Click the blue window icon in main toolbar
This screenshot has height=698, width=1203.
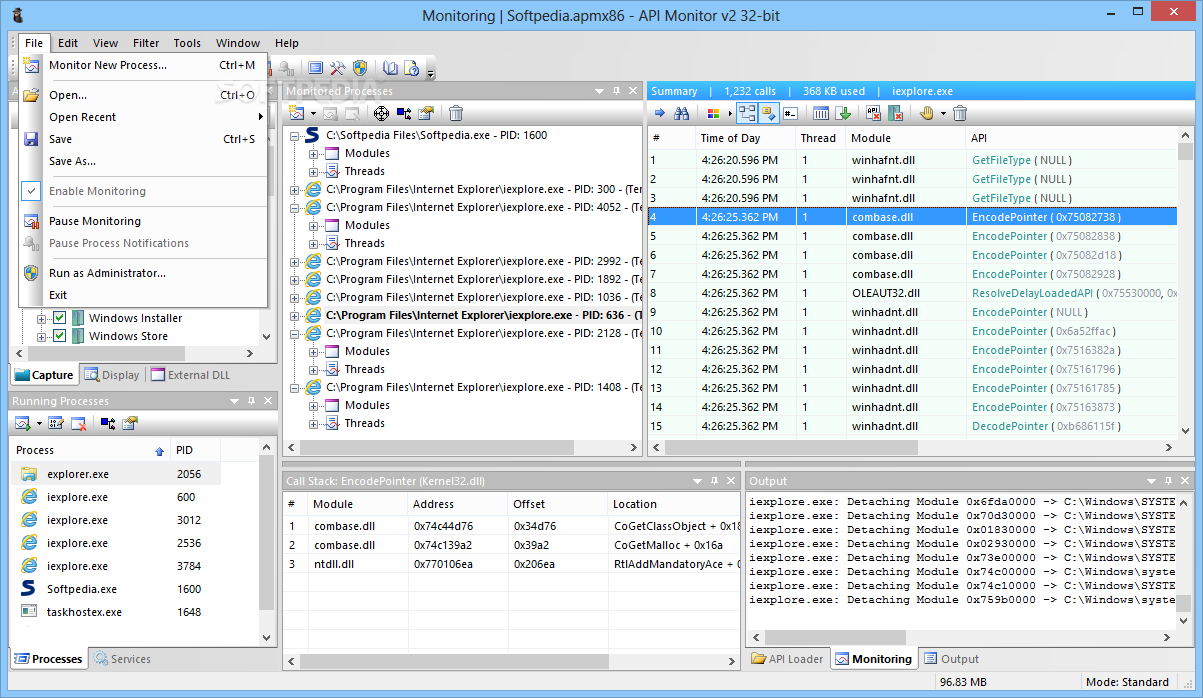pyautogui.click(x=315, y=68)
